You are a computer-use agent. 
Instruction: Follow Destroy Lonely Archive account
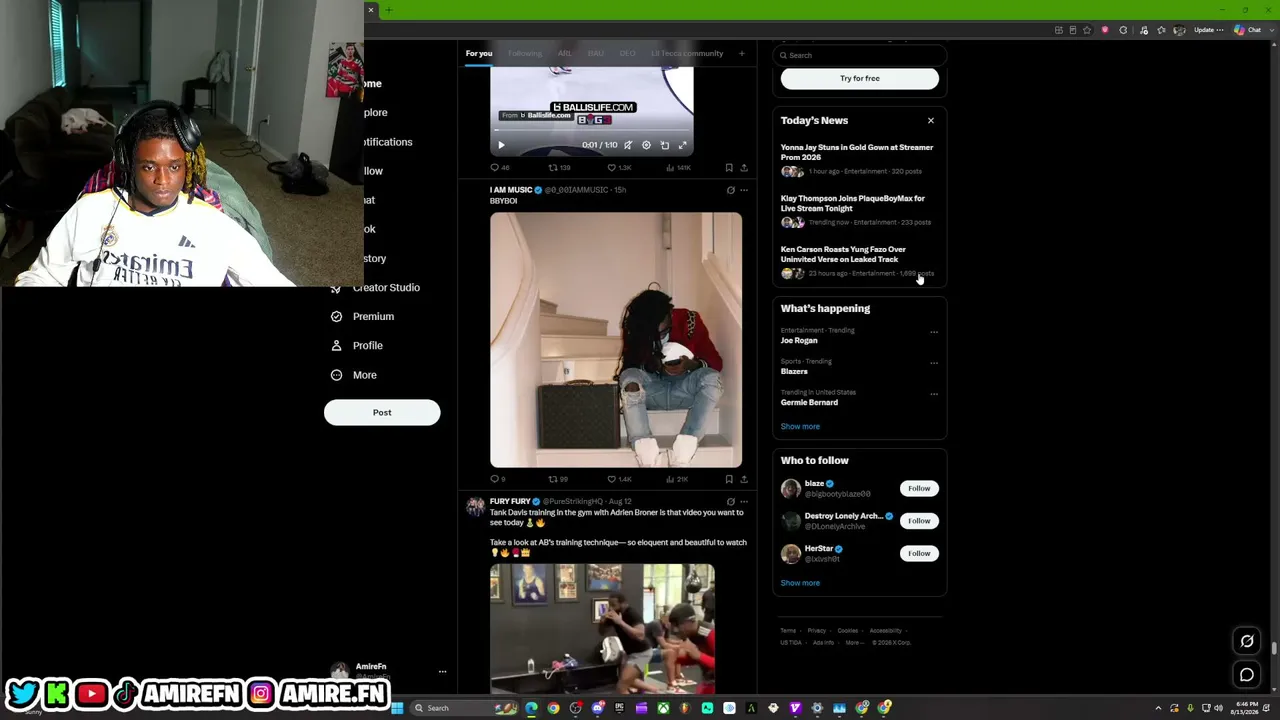pyautogui.click(x=919, y=521)
